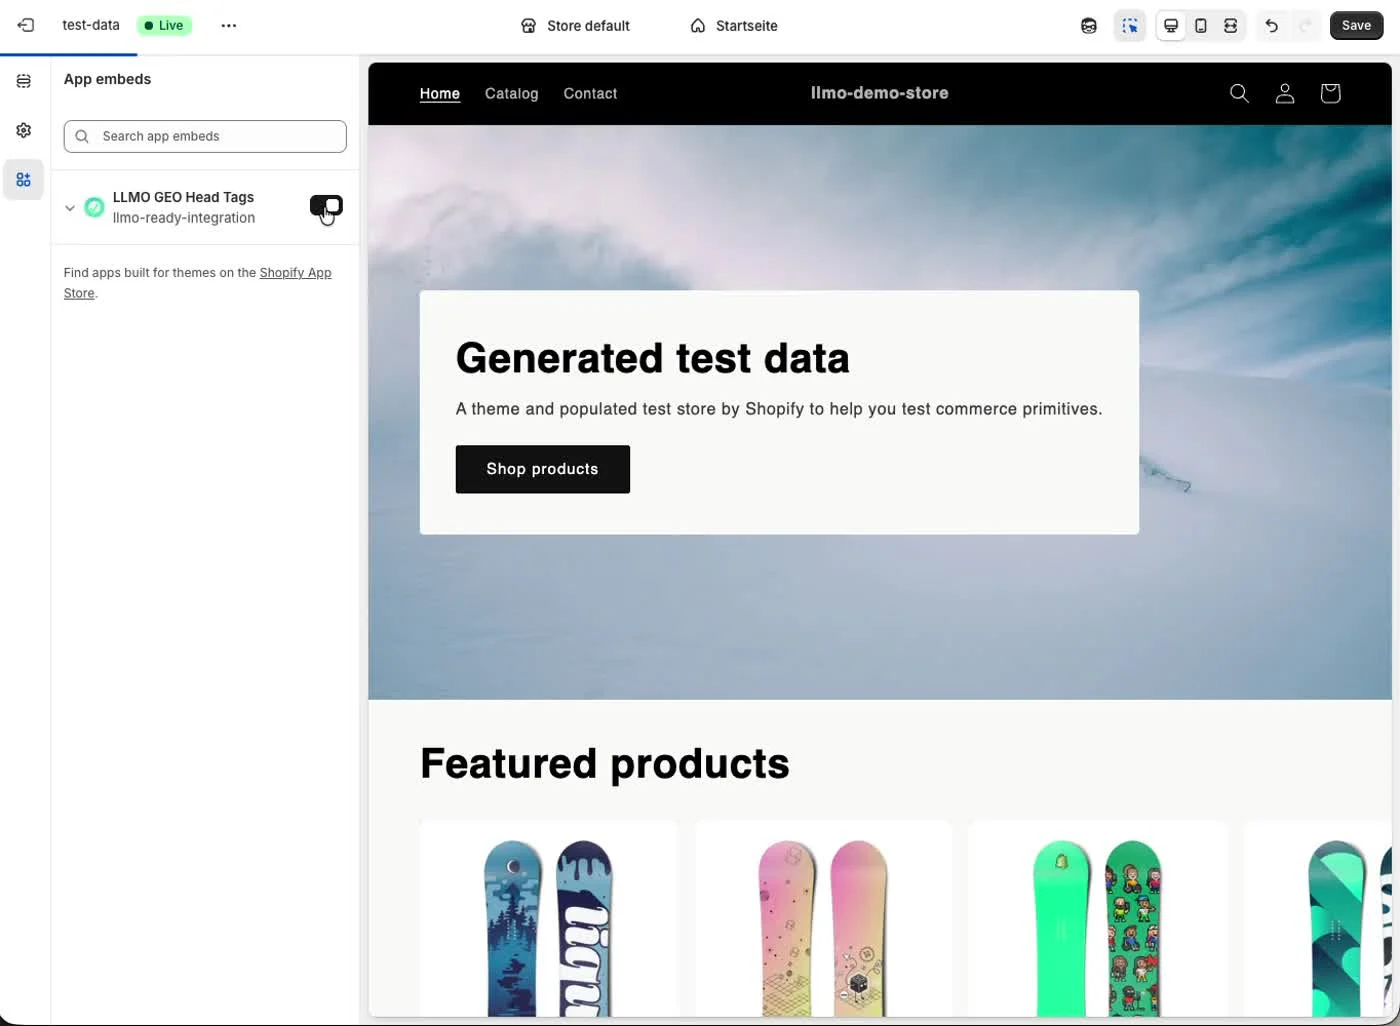Open the Store default market selector
This screenshot has width=1400, height=1026.
[575, 26]
